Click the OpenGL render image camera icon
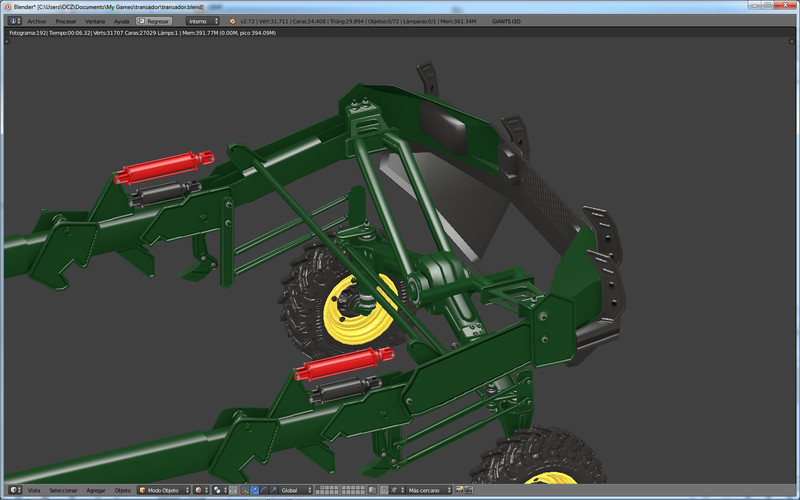The image size is (800, 500). click(x=459, y=490)
